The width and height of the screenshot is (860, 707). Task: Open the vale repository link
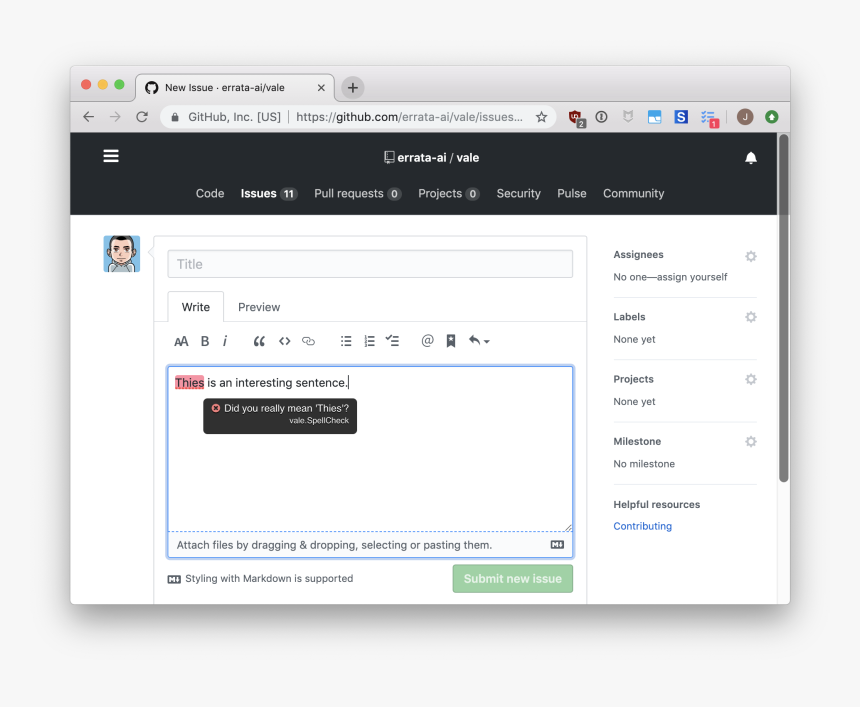tap(468, 158)
